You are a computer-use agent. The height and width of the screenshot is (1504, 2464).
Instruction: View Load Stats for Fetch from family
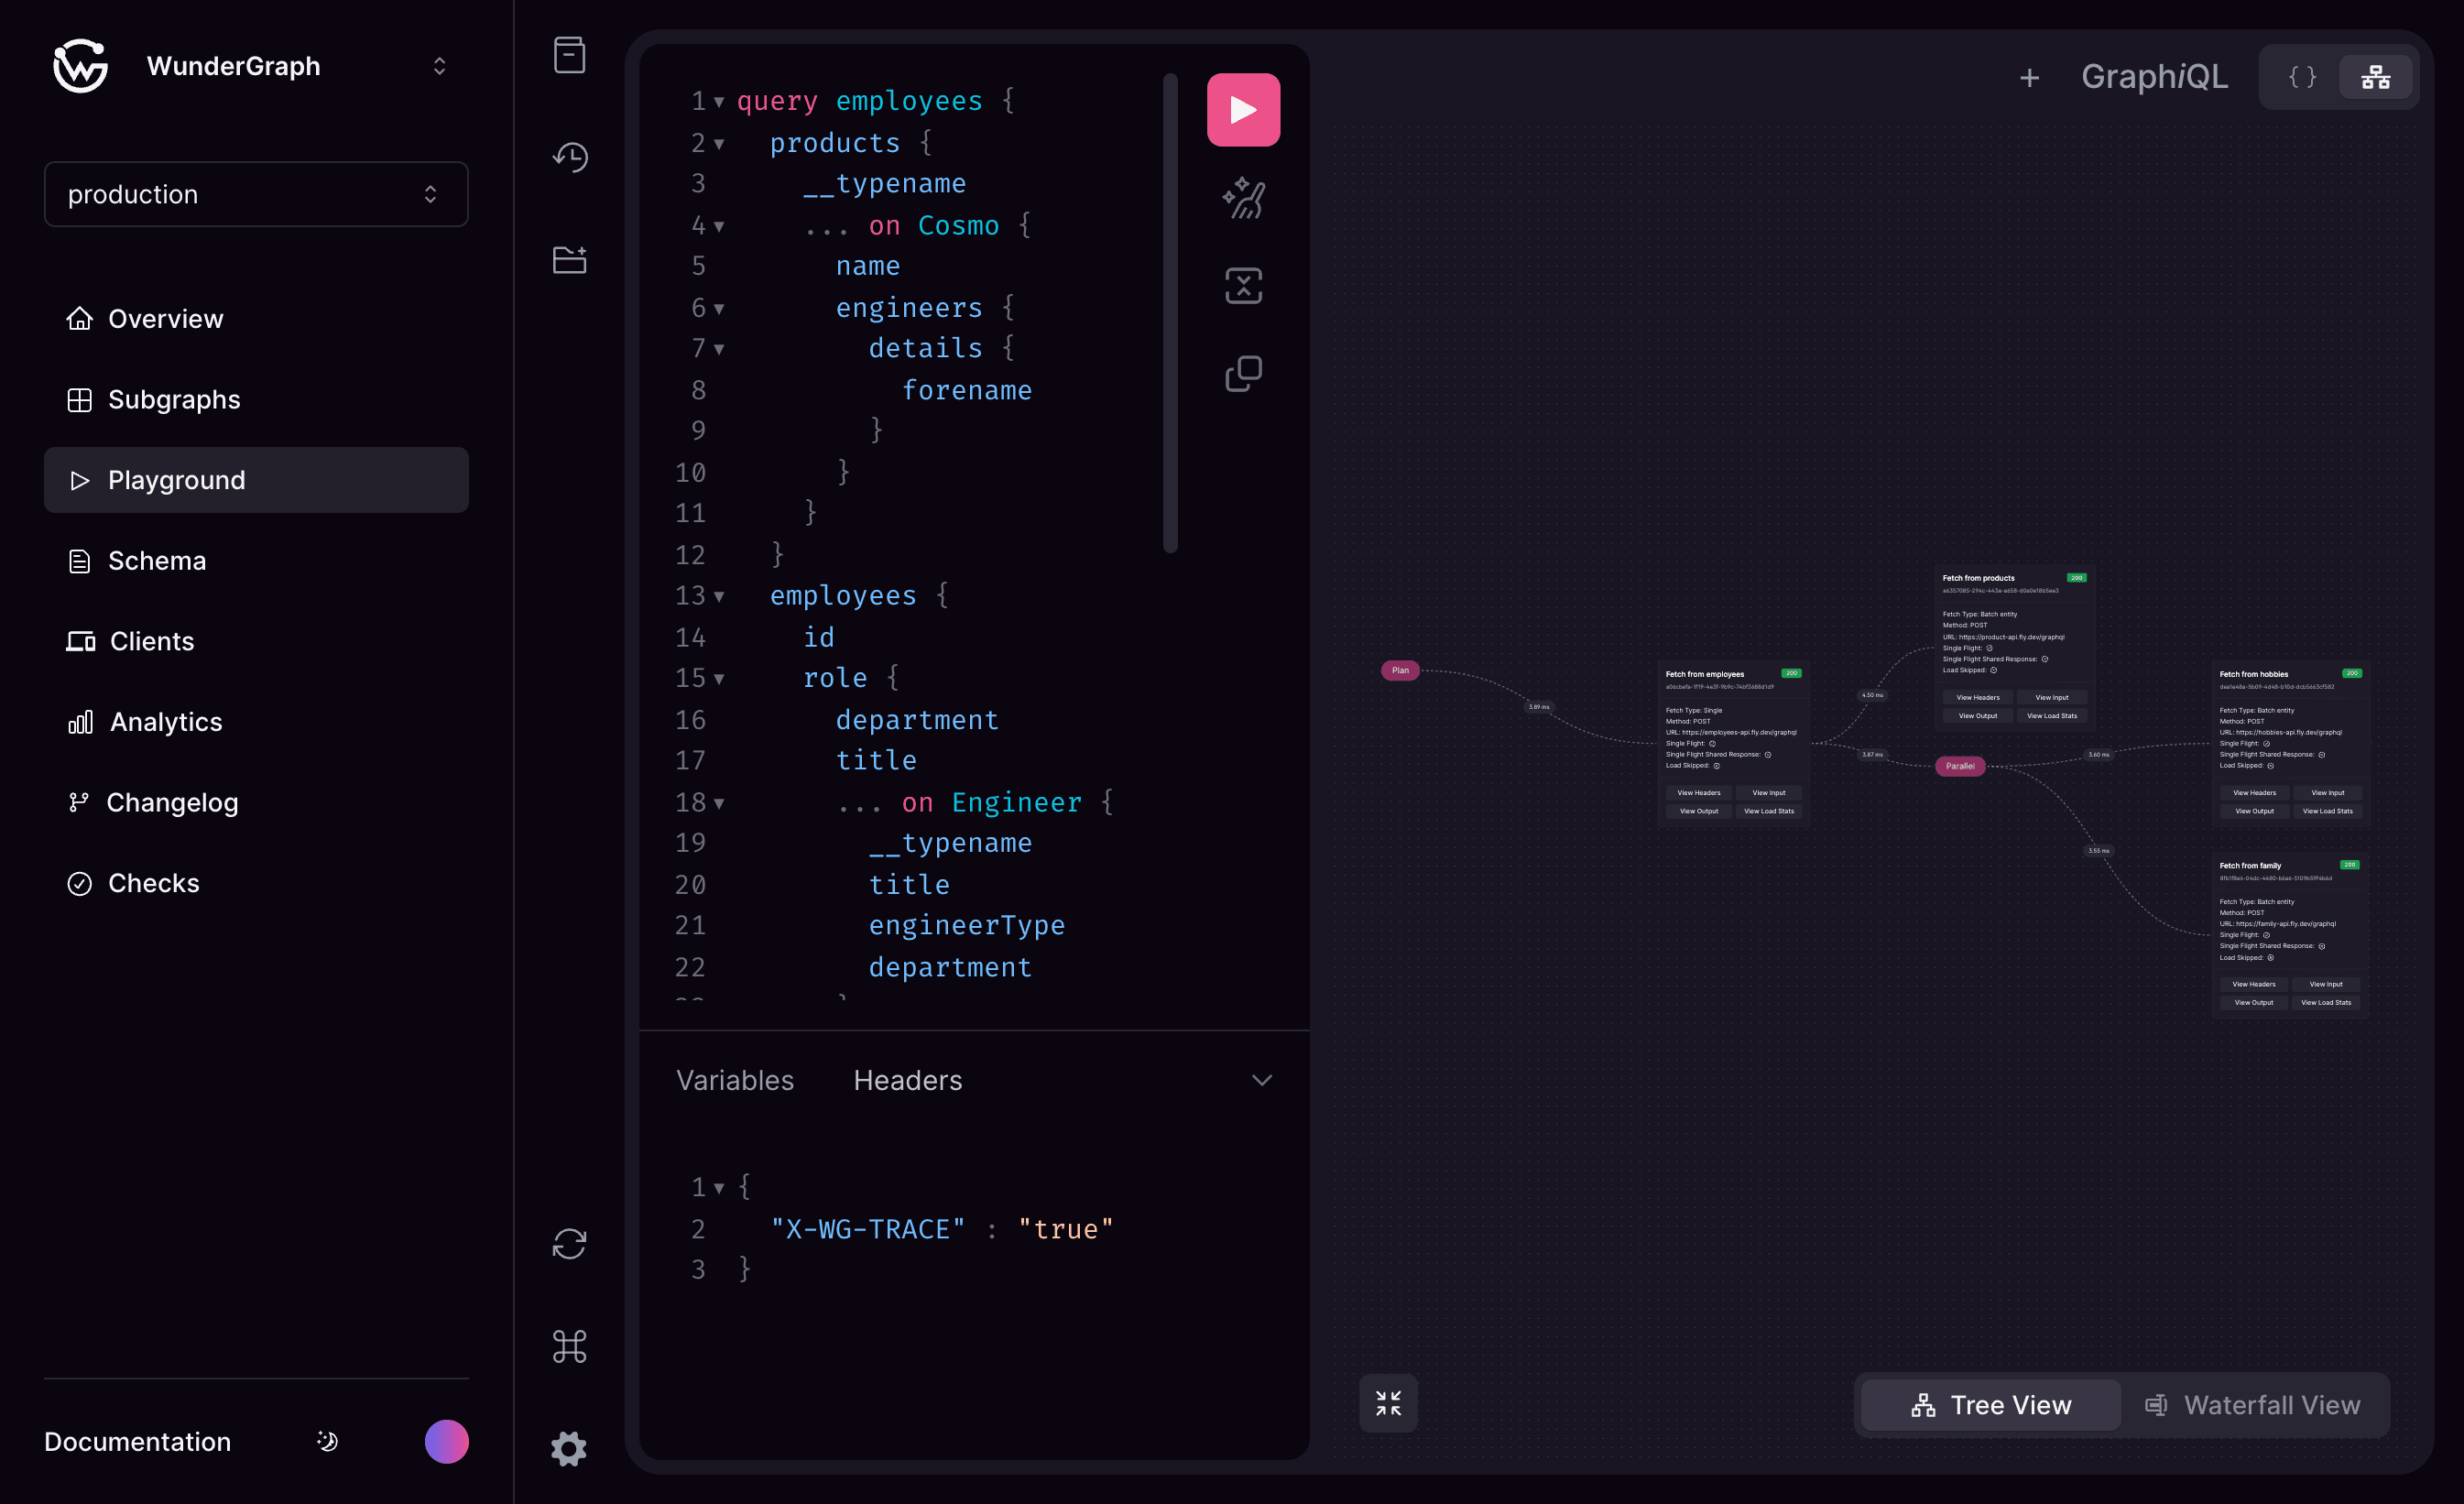pos(2325,1002)
